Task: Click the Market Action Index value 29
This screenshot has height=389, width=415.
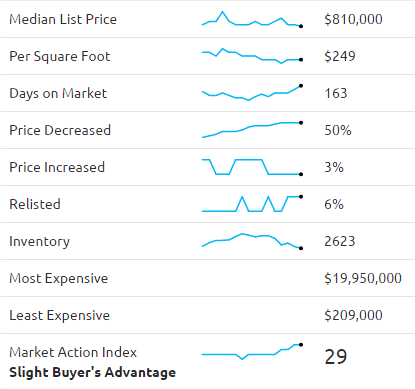Action: pyautogui.click(x=336, y=357)
